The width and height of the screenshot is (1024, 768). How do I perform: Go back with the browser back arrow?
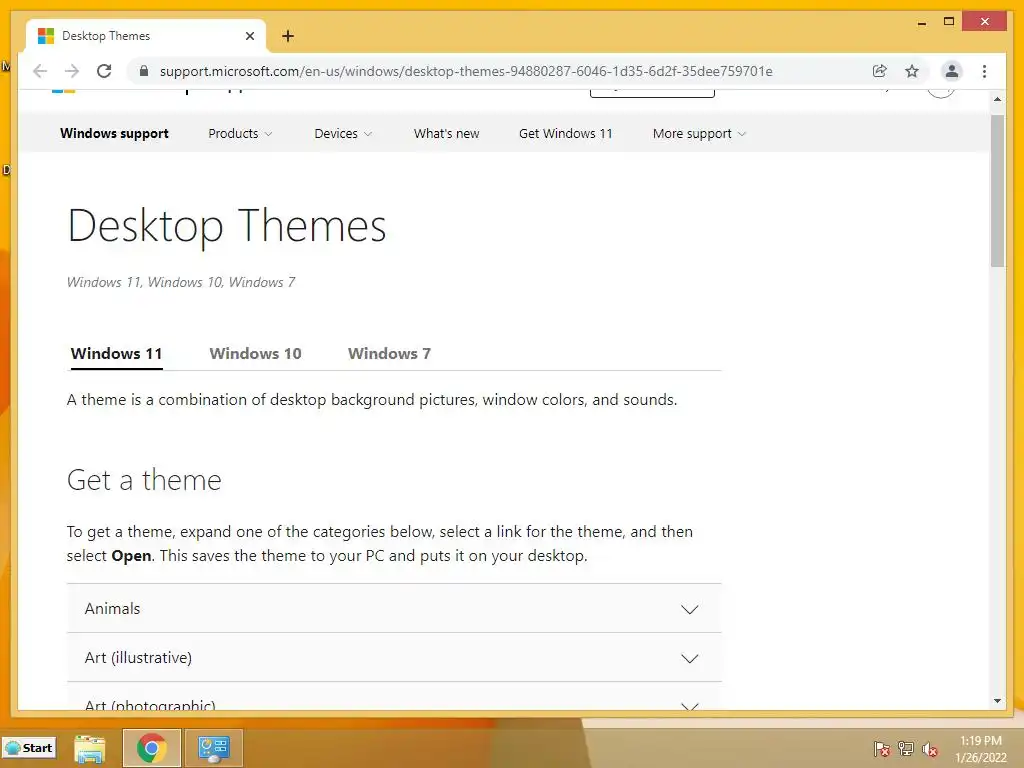[x=40, y=71]
